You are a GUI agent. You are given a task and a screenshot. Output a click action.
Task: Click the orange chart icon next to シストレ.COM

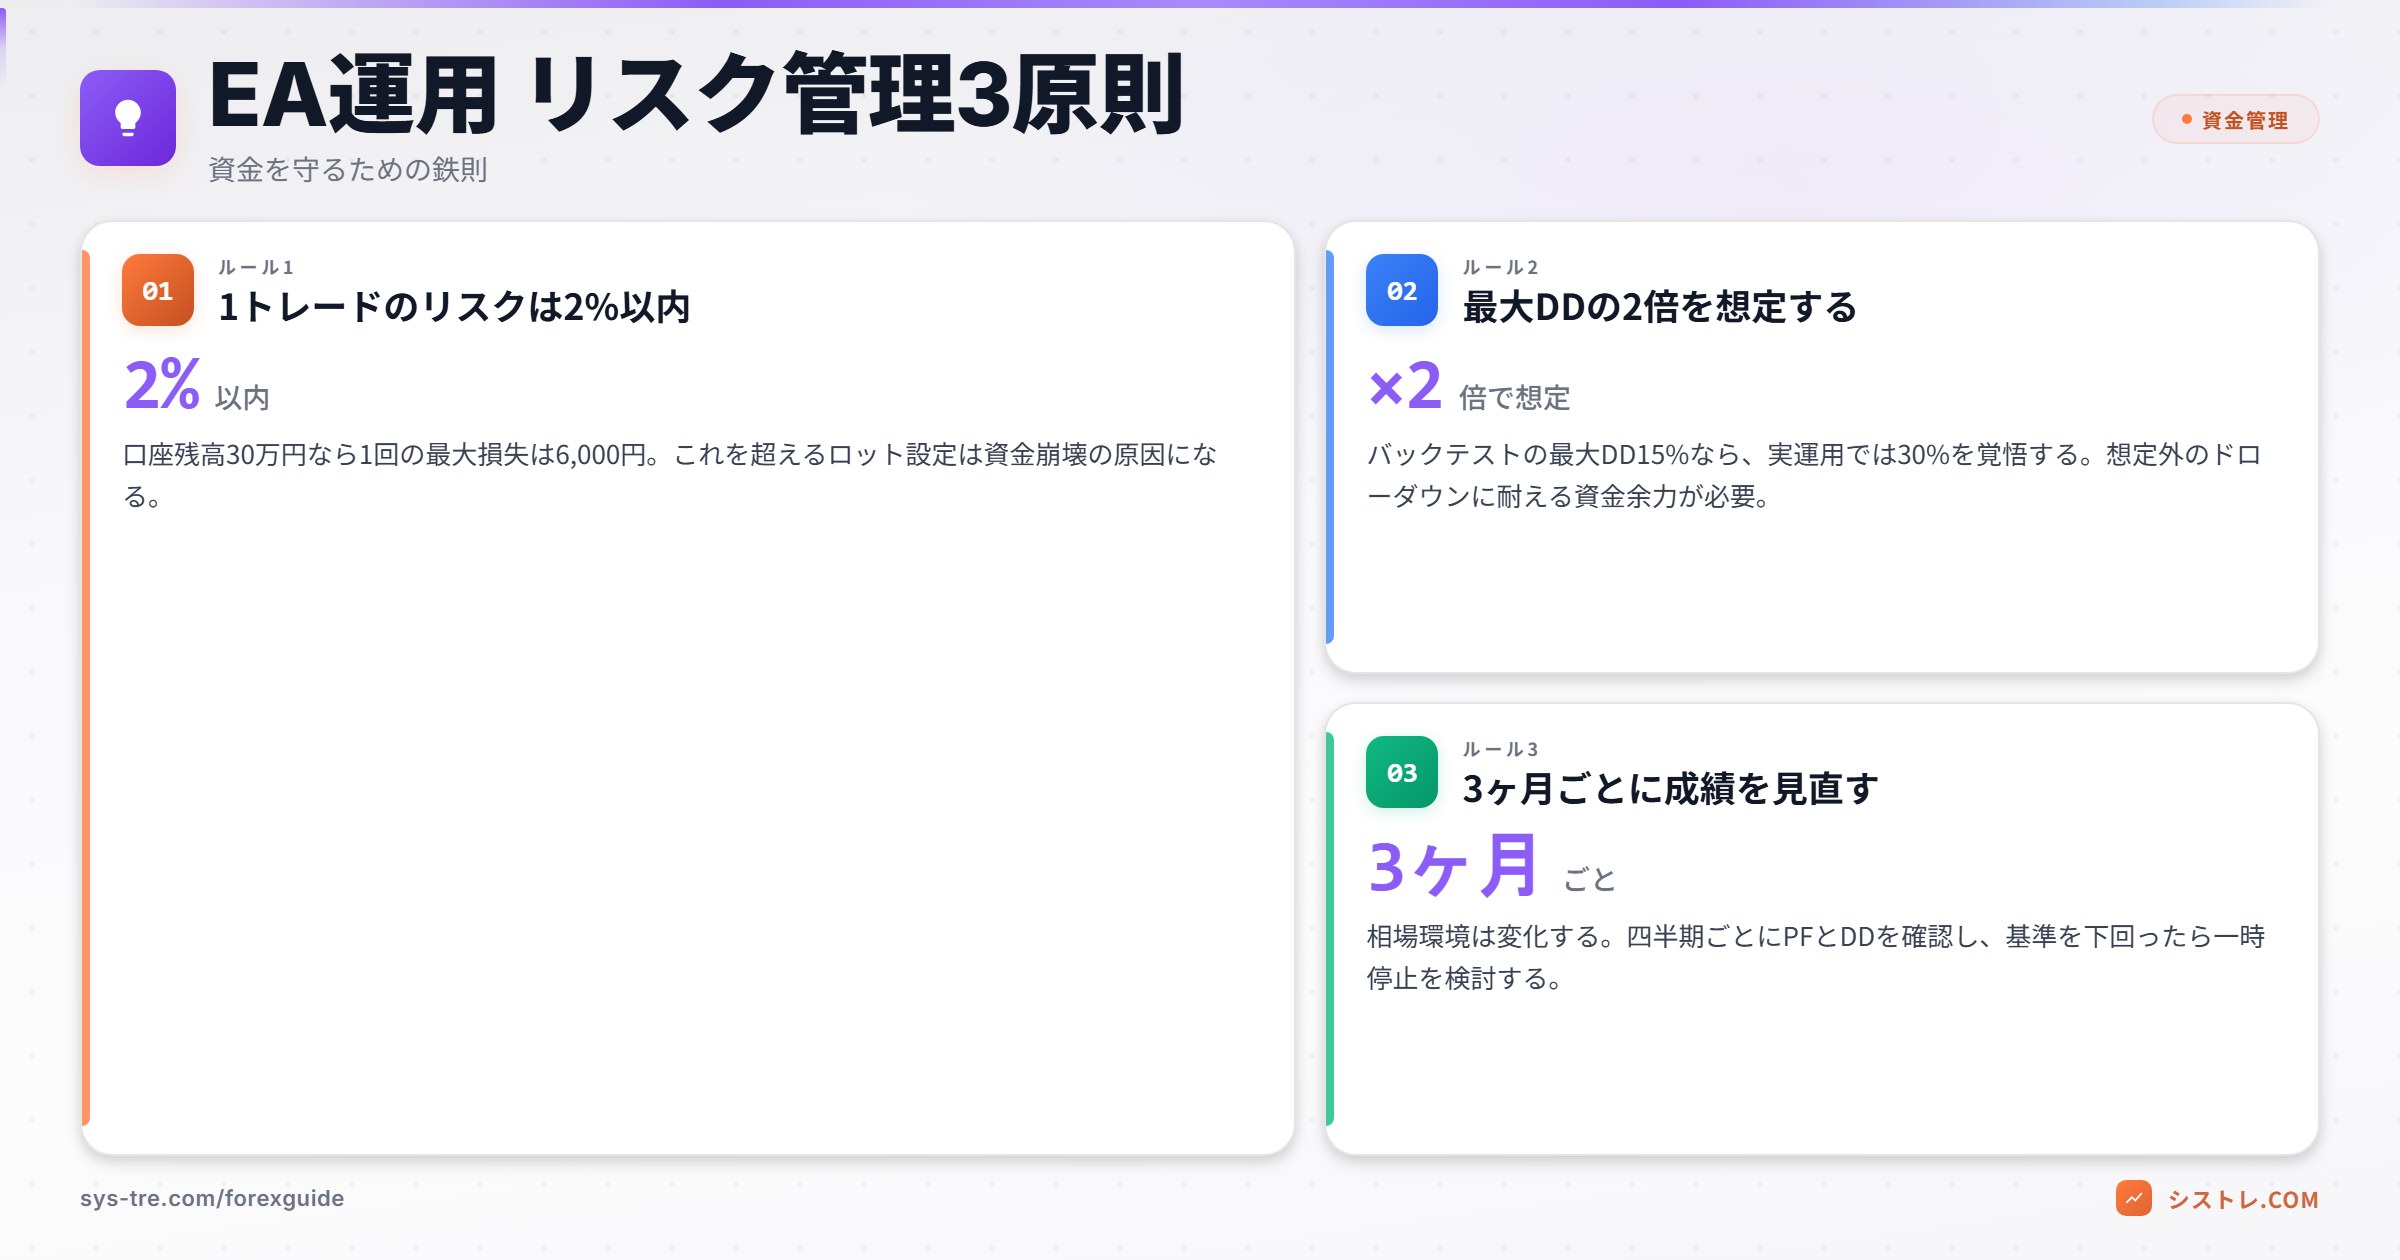(x=2132, y=1199)
